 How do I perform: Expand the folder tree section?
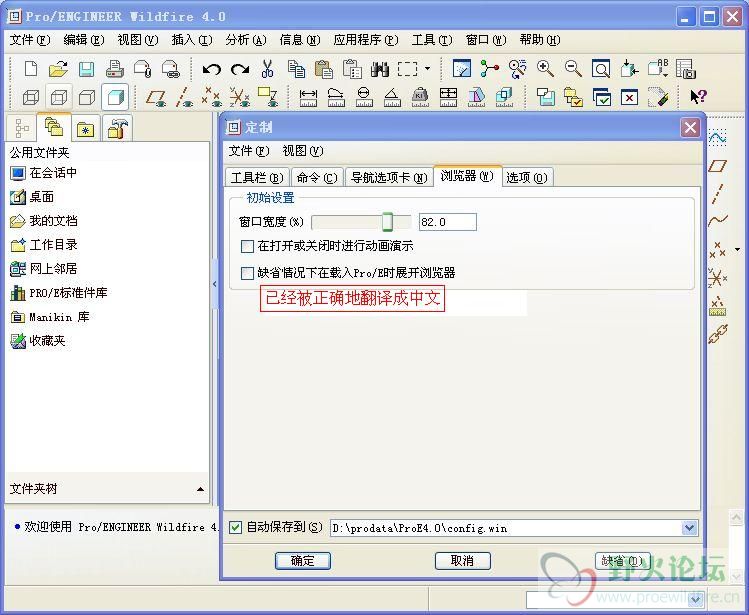(201, 489)
